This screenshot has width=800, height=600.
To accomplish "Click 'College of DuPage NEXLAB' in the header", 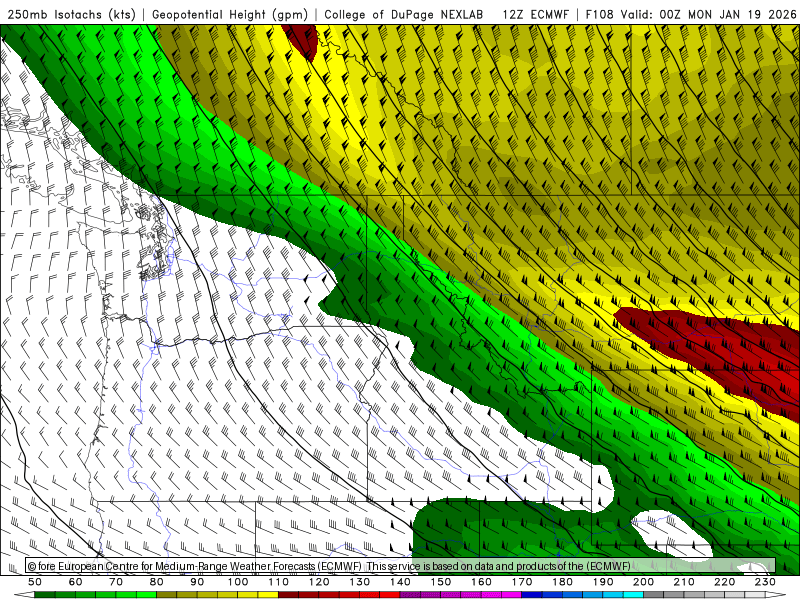I will tap(403, 15).
